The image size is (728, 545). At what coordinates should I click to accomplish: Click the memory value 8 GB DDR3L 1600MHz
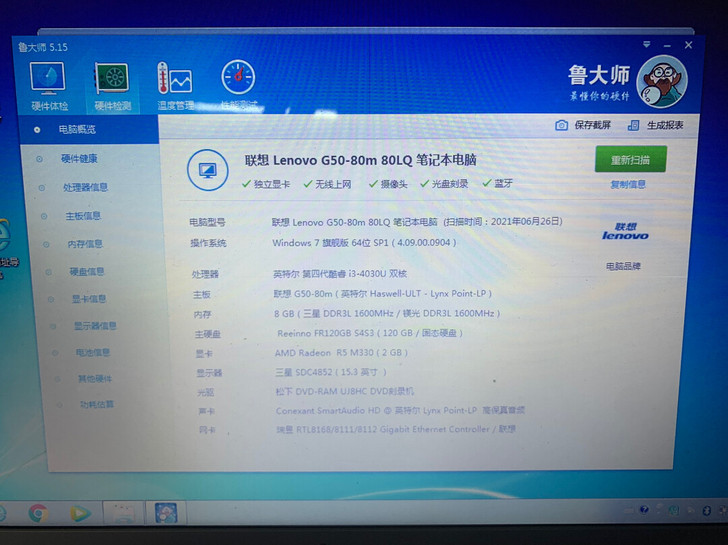point(387,314)
